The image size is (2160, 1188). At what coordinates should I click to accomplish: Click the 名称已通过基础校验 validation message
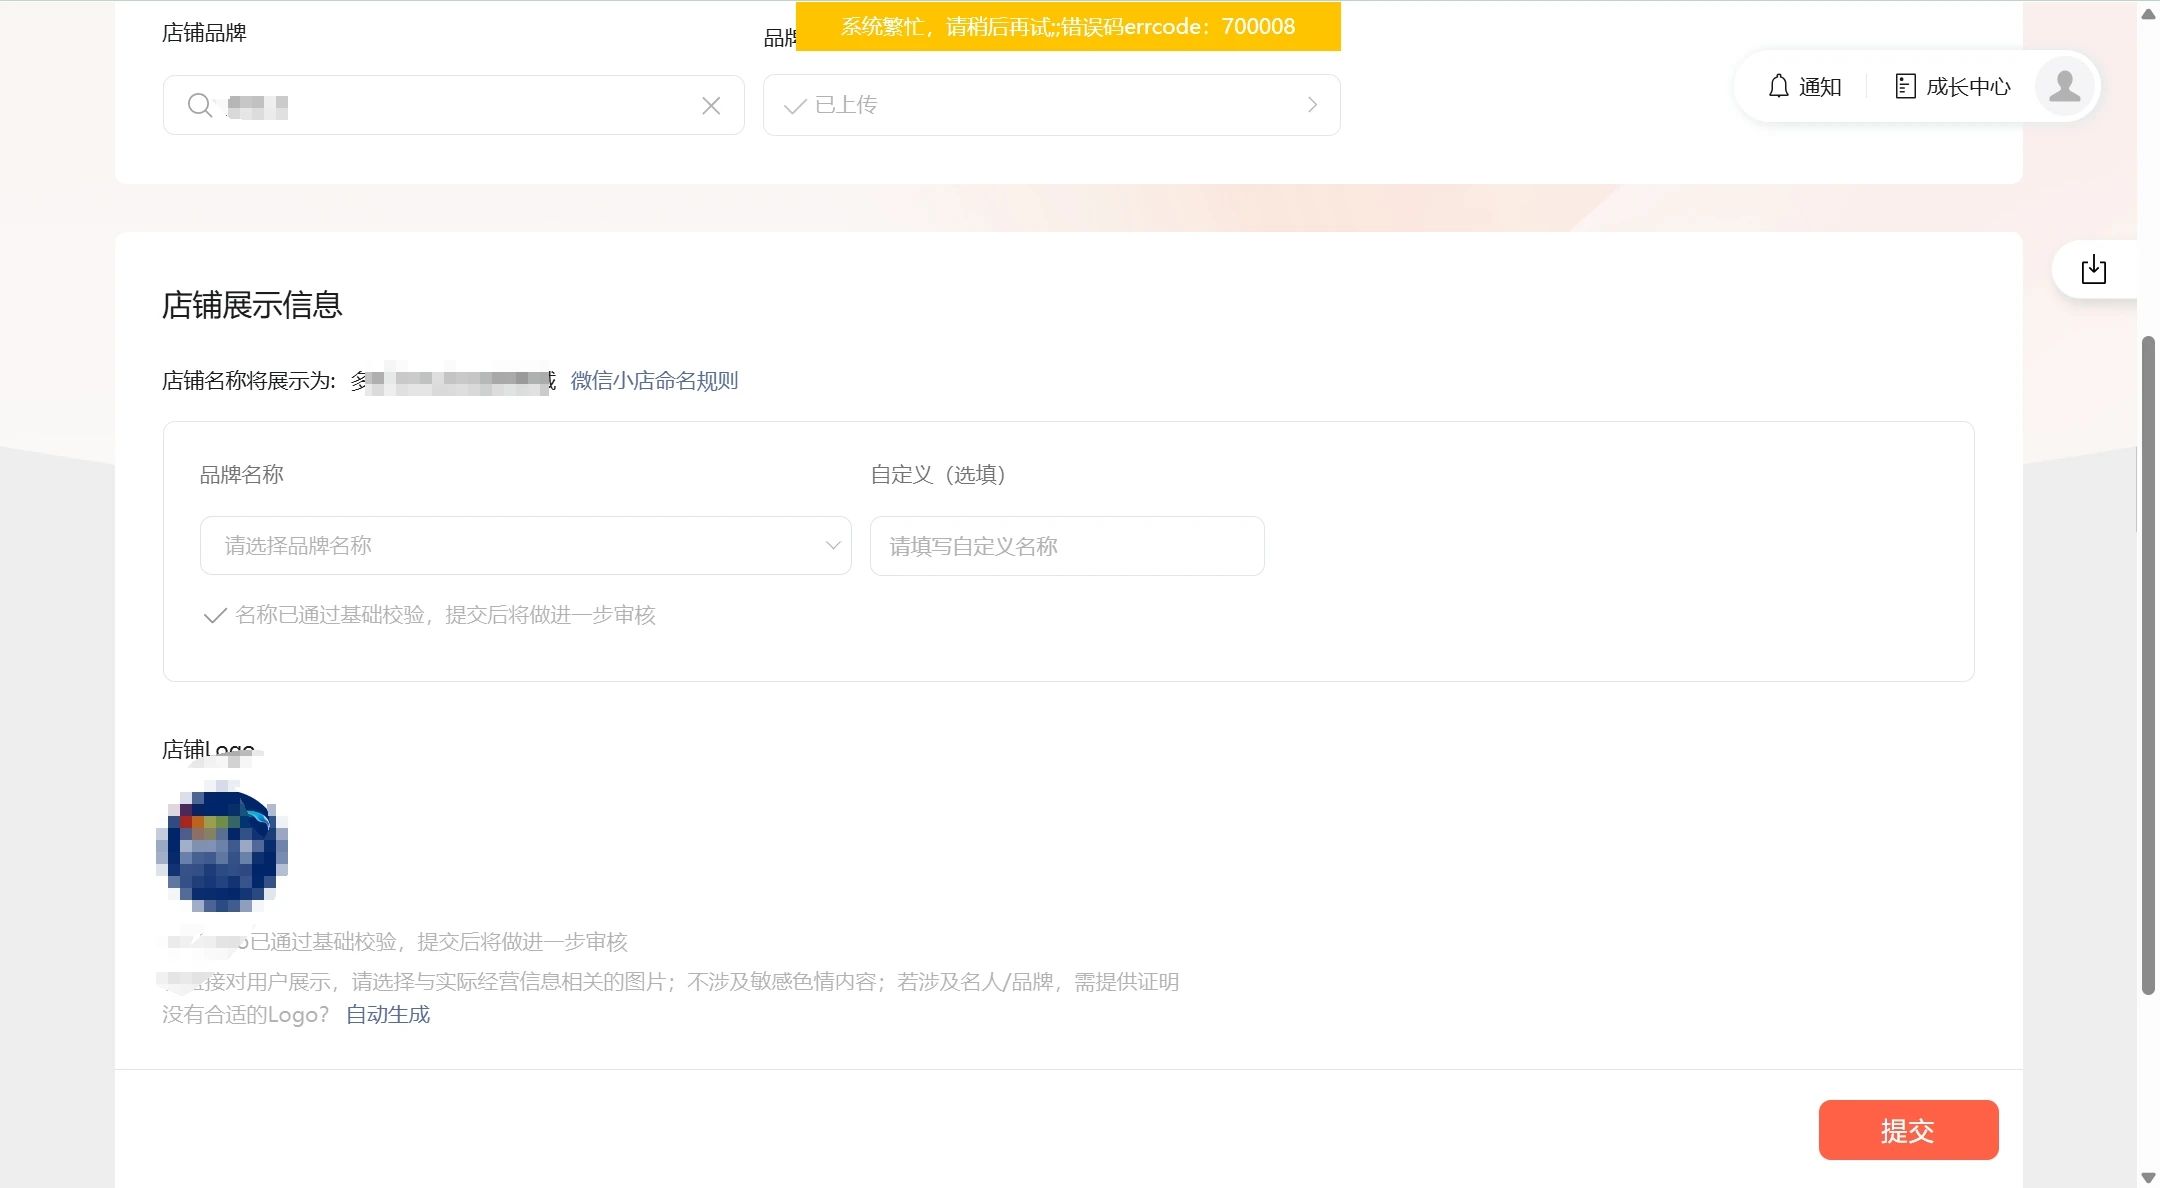tap(445, 615)
